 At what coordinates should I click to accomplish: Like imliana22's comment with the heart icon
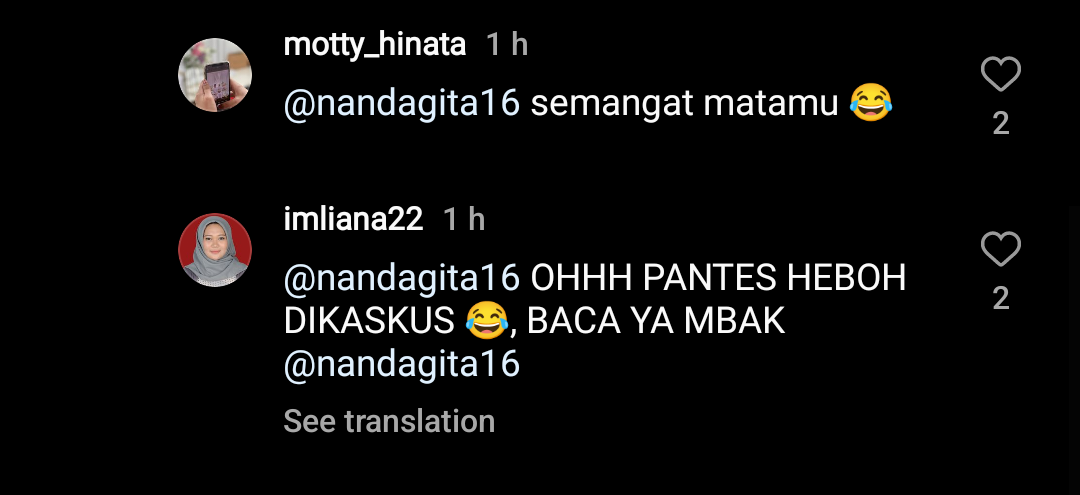(1000, 249)
